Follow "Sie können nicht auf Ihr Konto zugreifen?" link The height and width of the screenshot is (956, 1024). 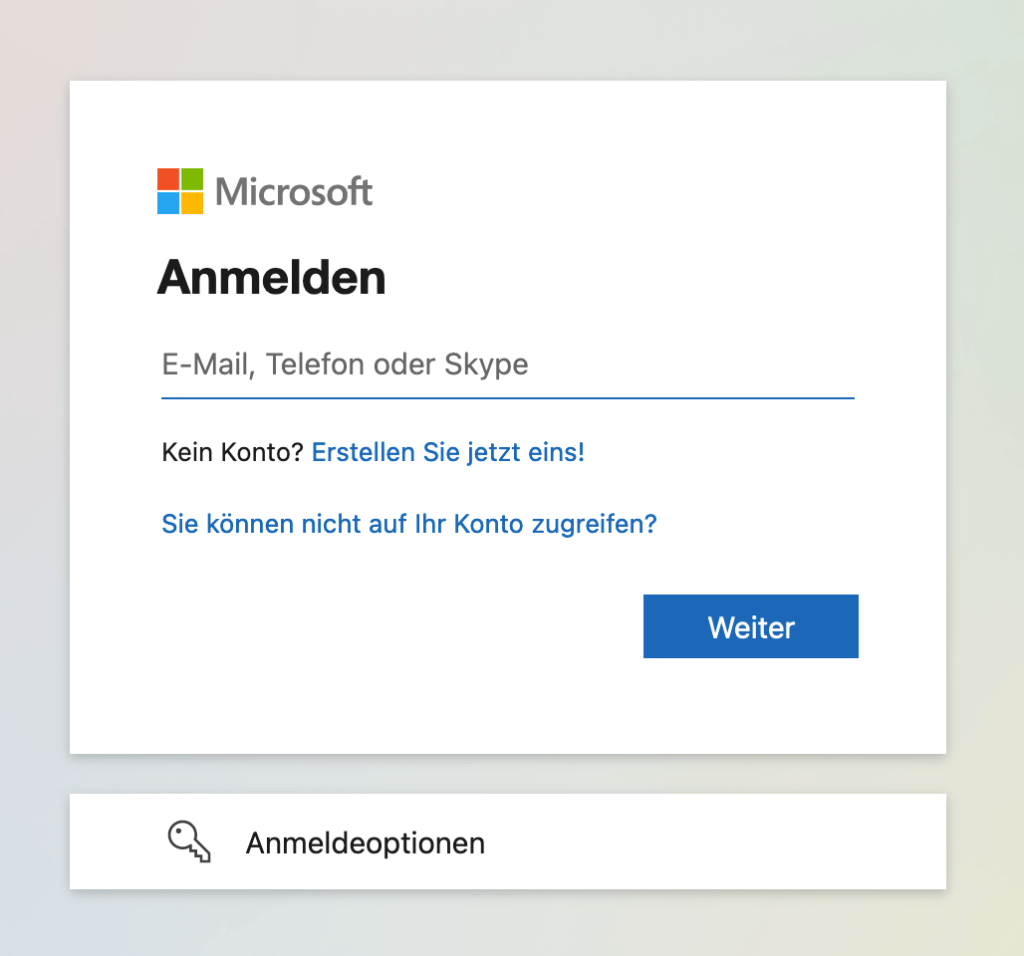pos(409,523)
